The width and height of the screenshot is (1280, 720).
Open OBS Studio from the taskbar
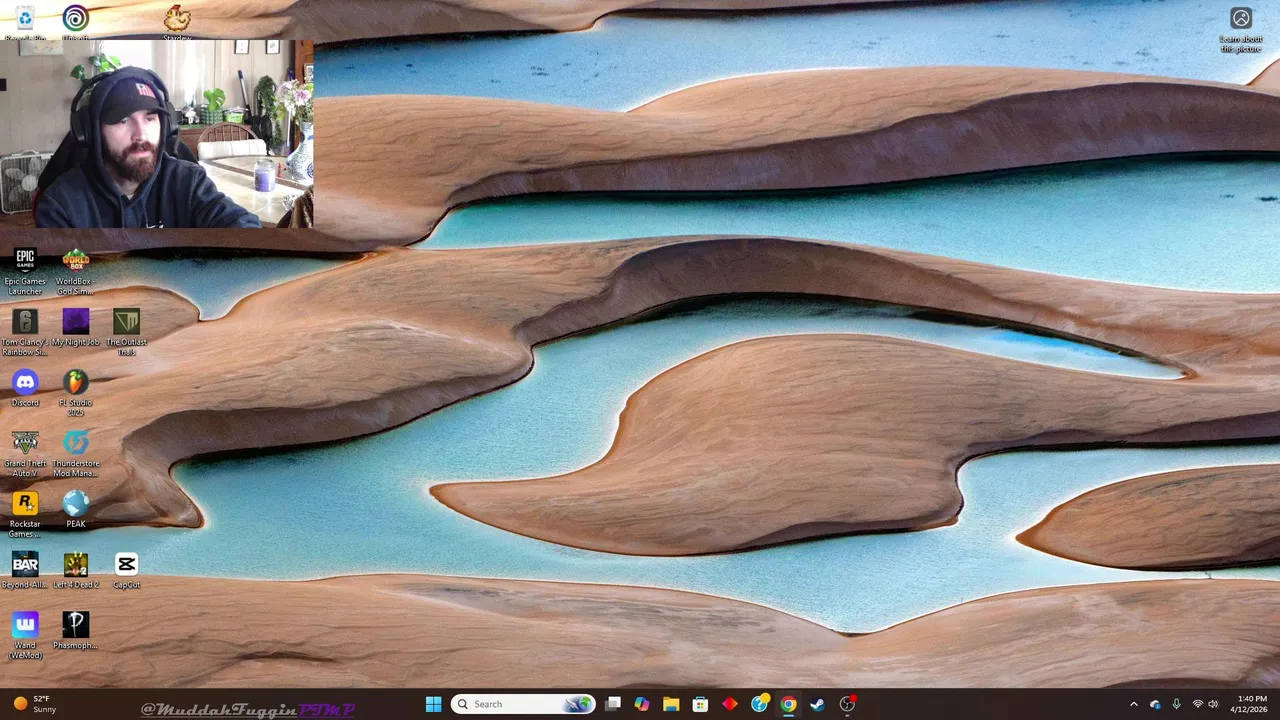coord(847,704)
